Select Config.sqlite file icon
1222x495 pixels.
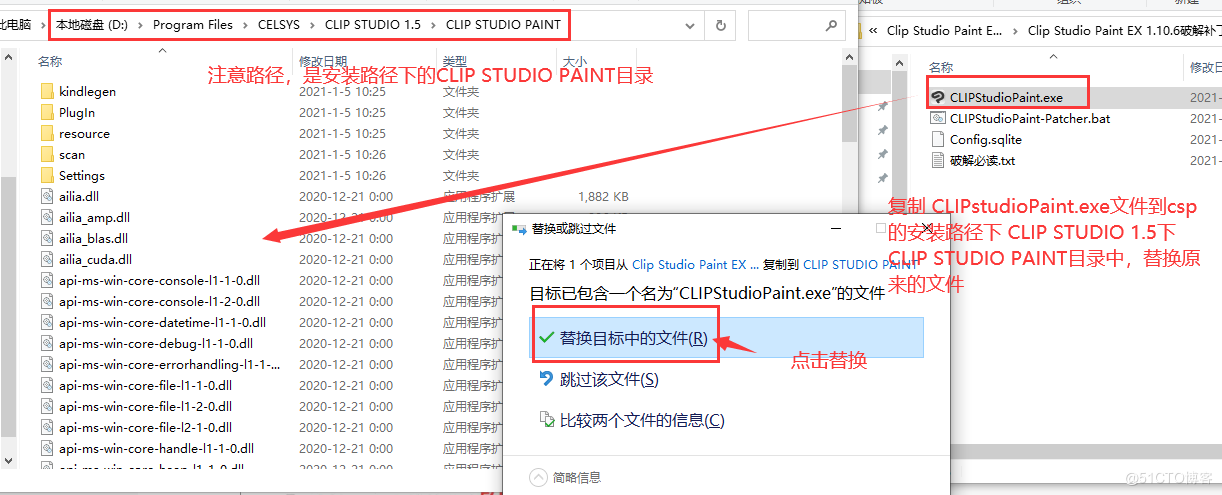click(x=937, y=139)
